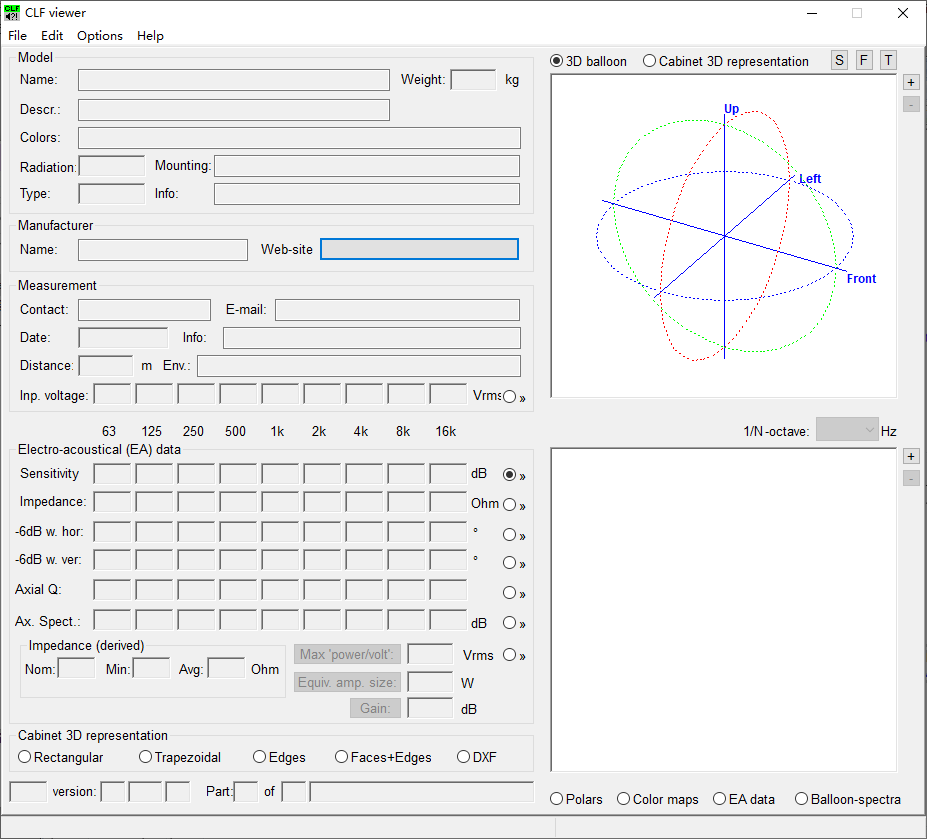Viewport: 927px width, 839px height.
Task: Select Sensitivity plot radio button
Action: point(510,475)
